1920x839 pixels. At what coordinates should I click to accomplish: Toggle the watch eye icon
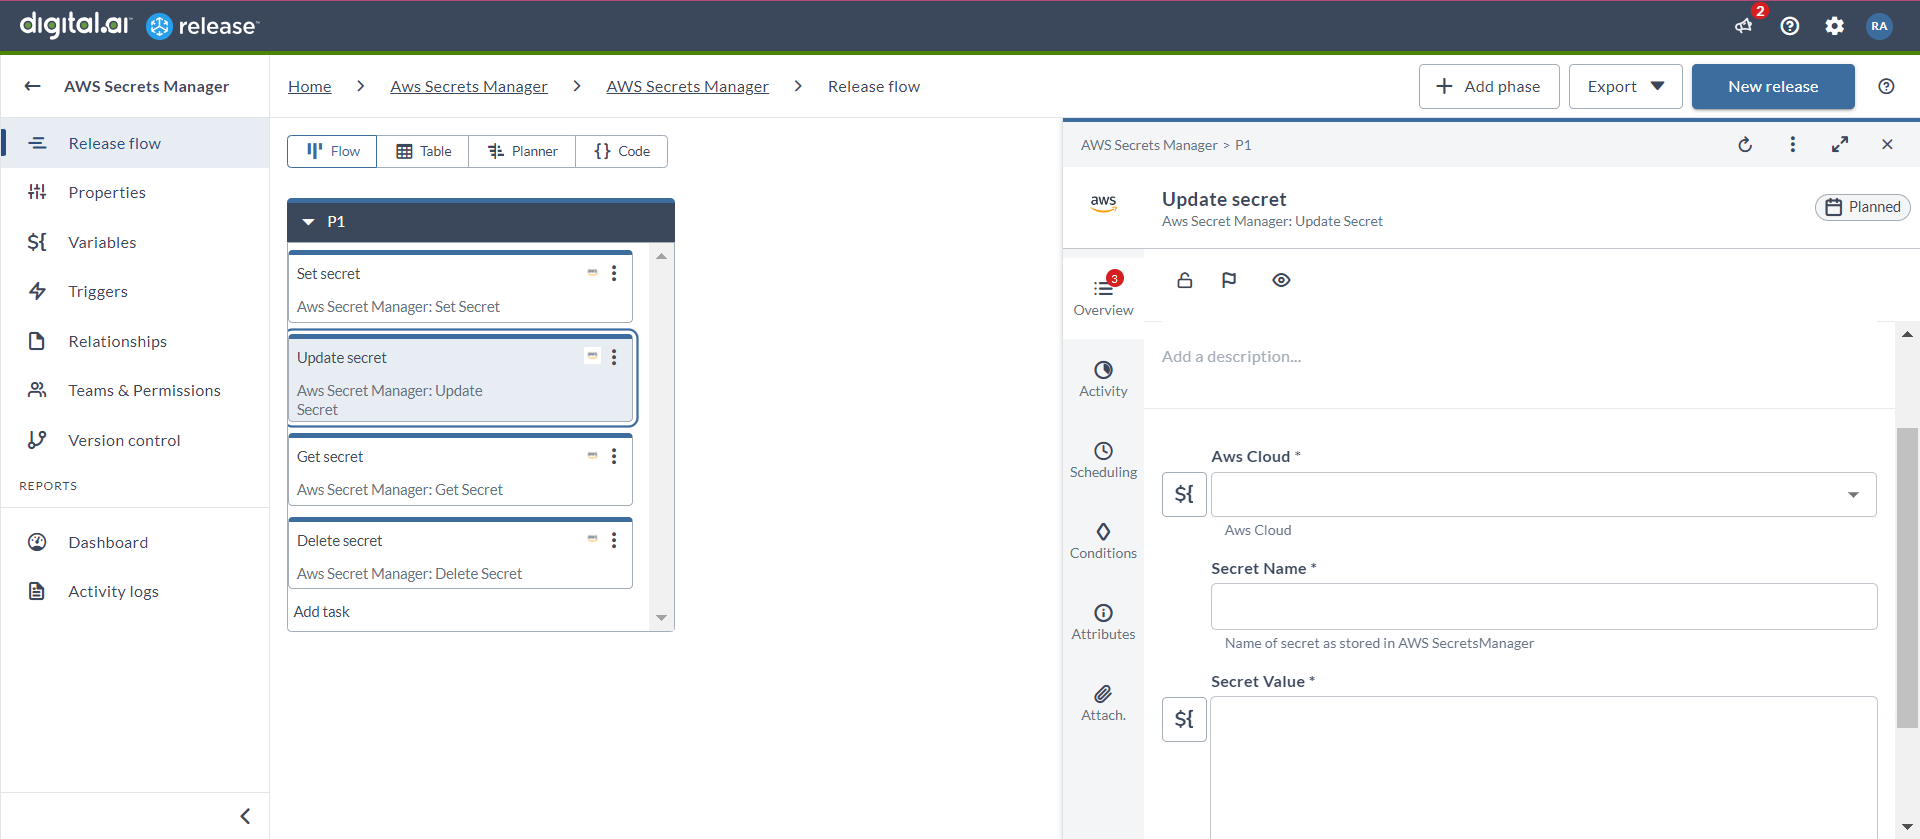[x=1281, y=280]
